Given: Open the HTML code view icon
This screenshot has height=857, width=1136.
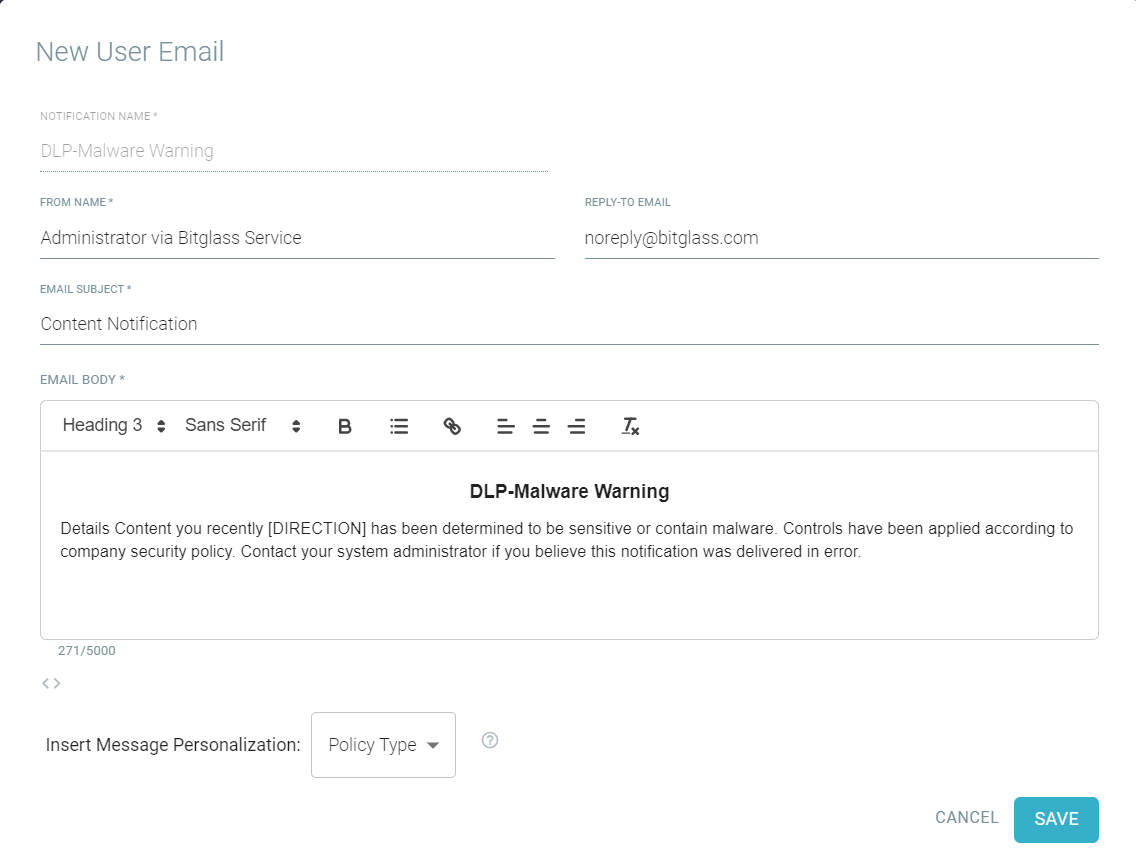Looking at the screenshot, I should click(50, 683).
